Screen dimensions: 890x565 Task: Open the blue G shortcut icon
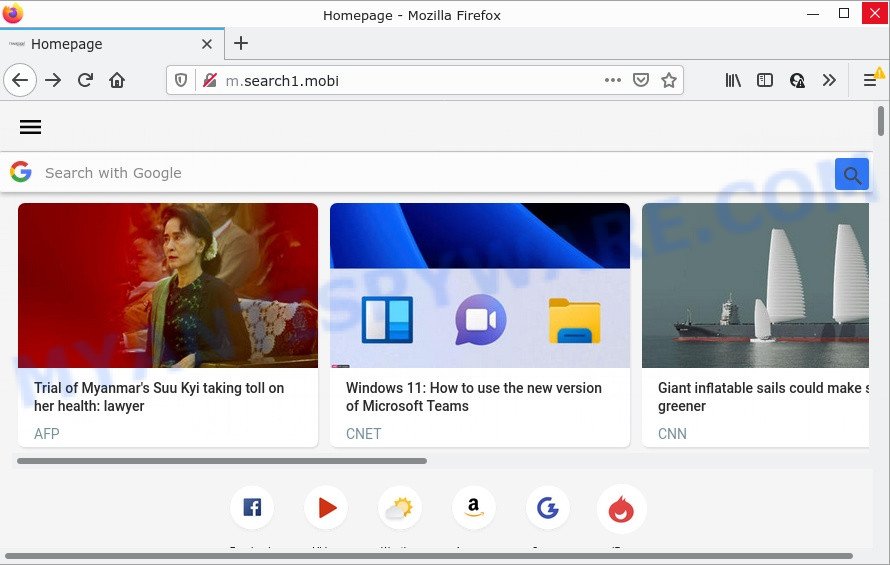point(547,507)
